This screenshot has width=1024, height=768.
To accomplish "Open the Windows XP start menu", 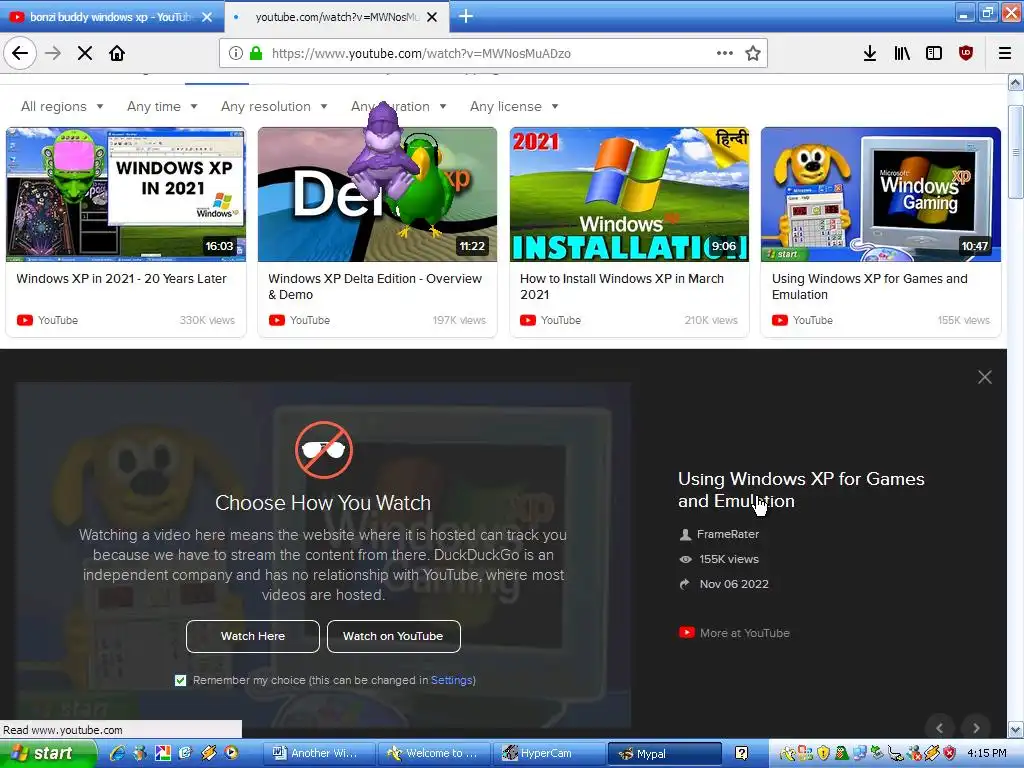I will click(47, 753).
